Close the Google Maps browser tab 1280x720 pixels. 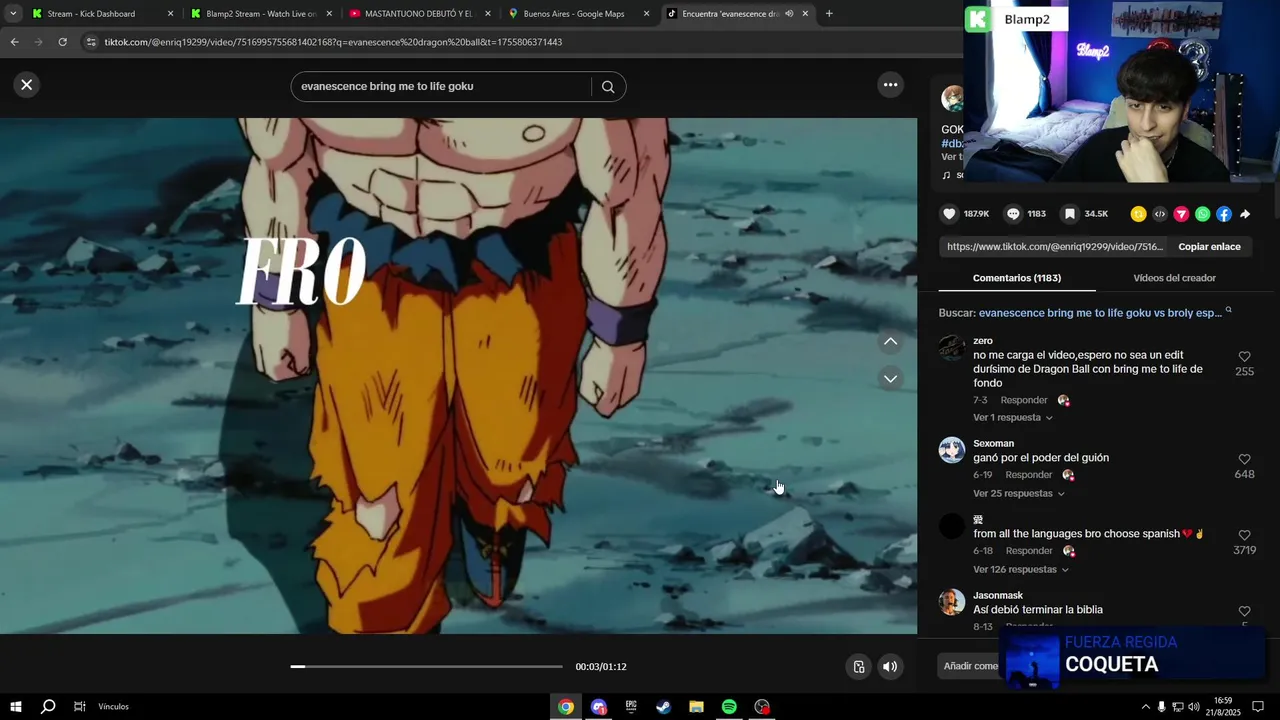[646, 14]
